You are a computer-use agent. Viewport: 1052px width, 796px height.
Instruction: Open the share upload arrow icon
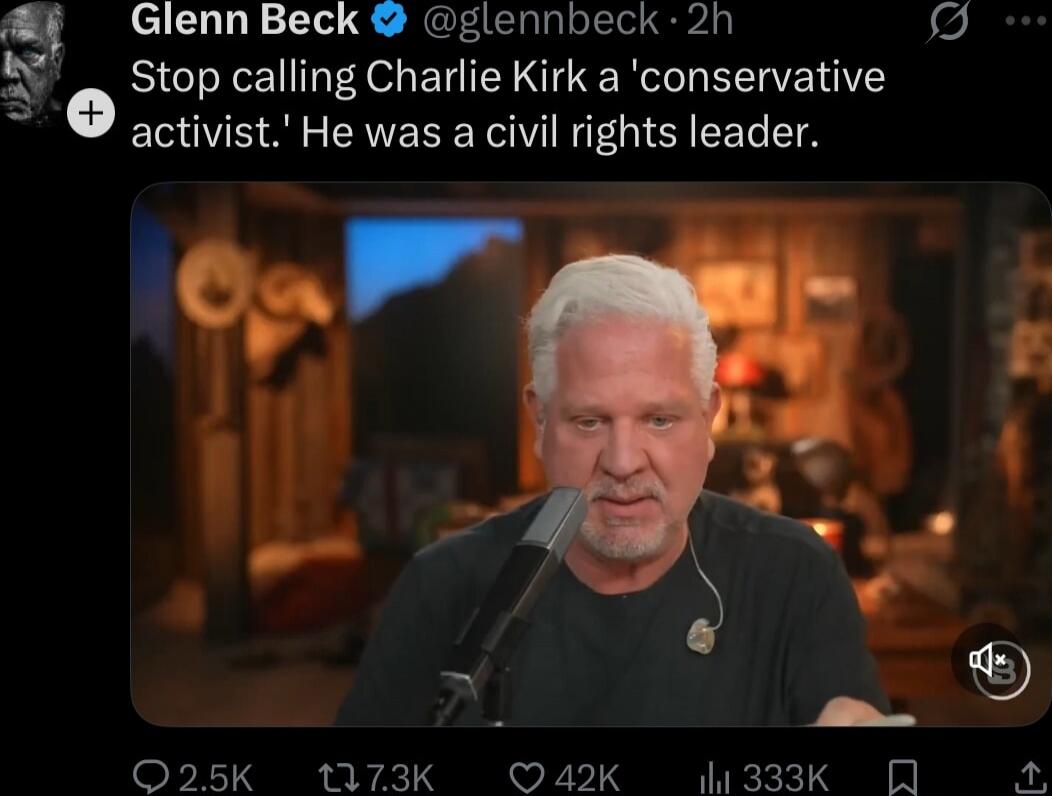pyautogui.click(x=1029, y=777)
